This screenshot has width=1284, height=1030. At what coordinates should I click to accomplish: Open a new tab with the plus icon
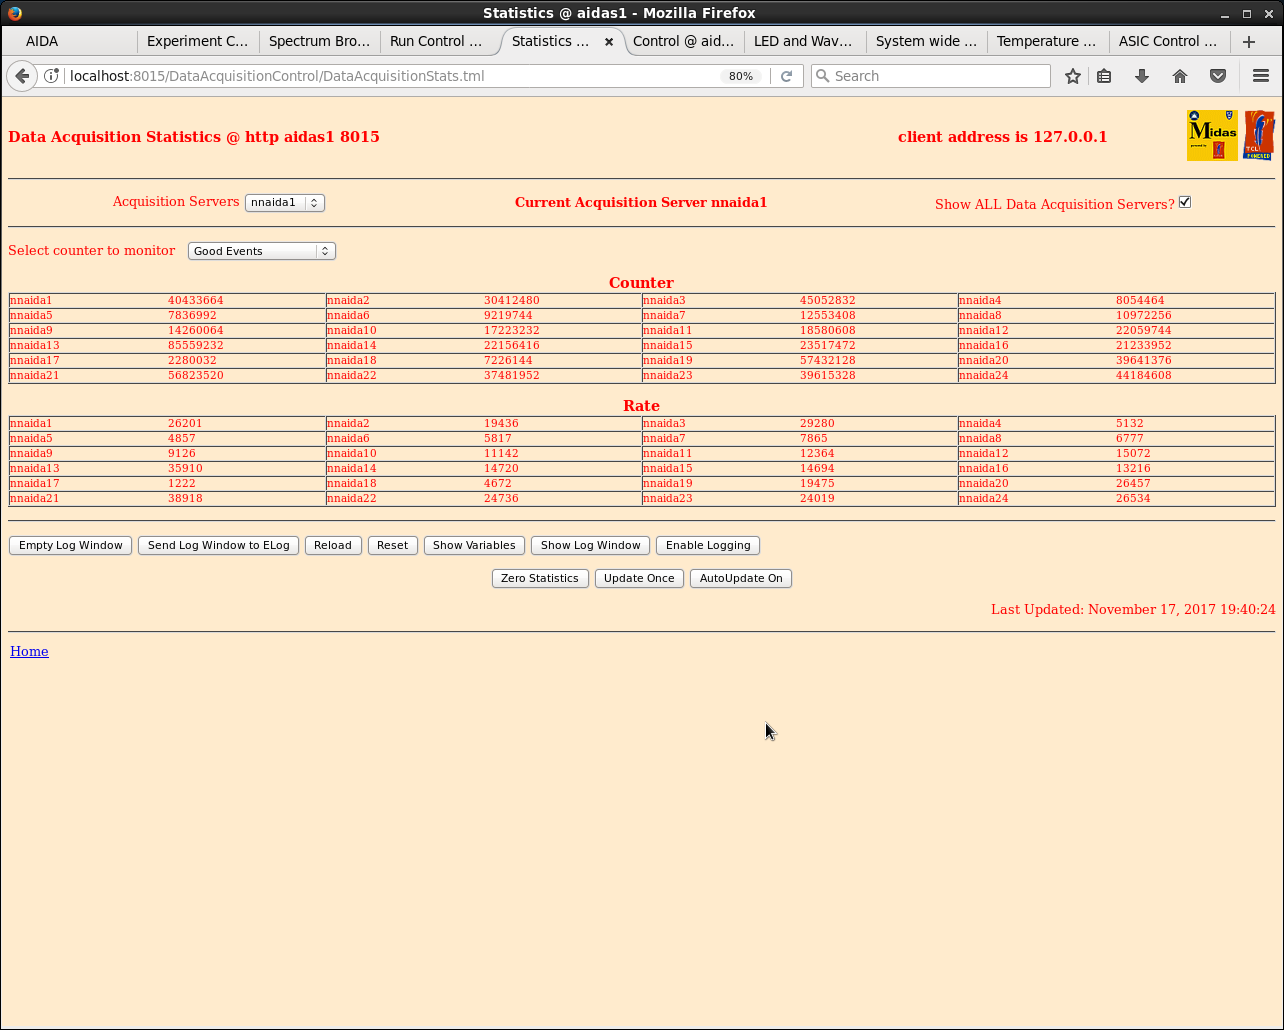pos(1249,41)
